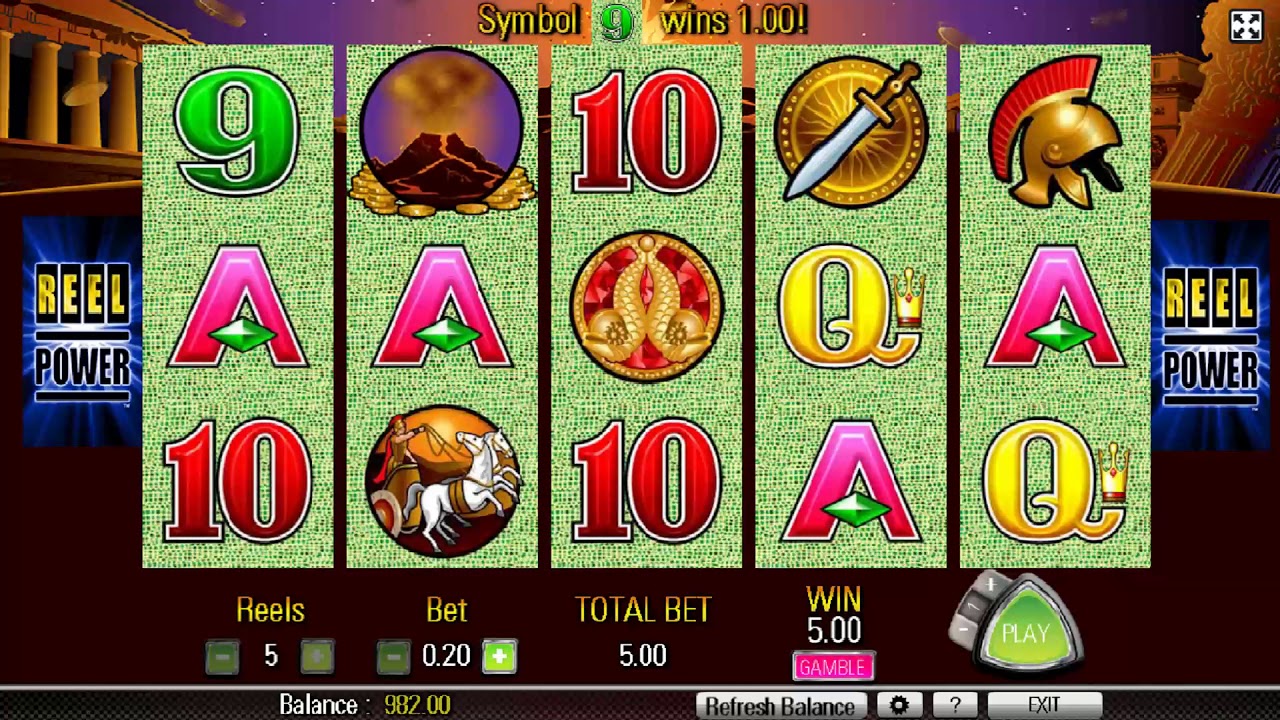Decrease the bet amount with minus

(x=393, y=656)
